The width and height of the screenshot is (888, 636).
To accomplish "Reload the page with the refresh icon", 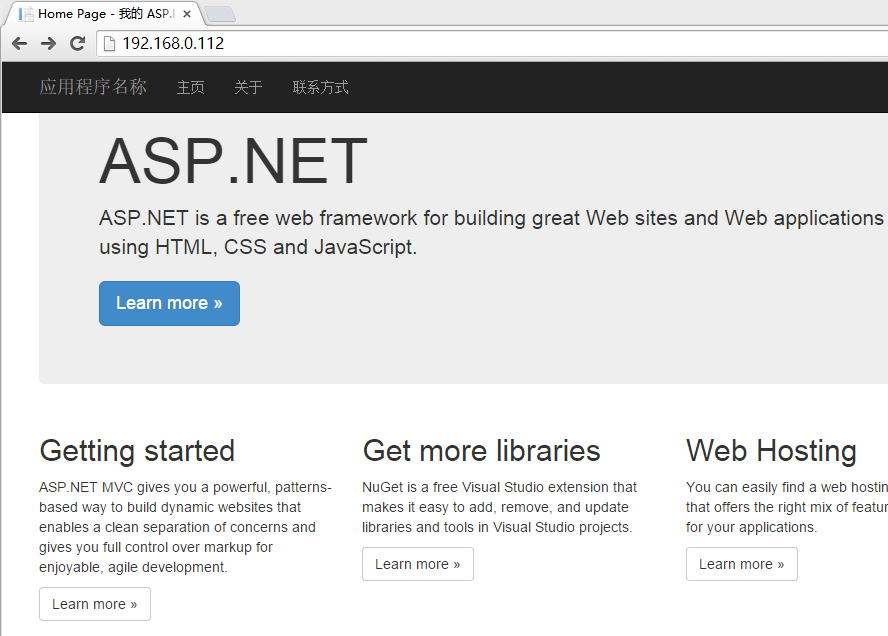I will 78,43.
